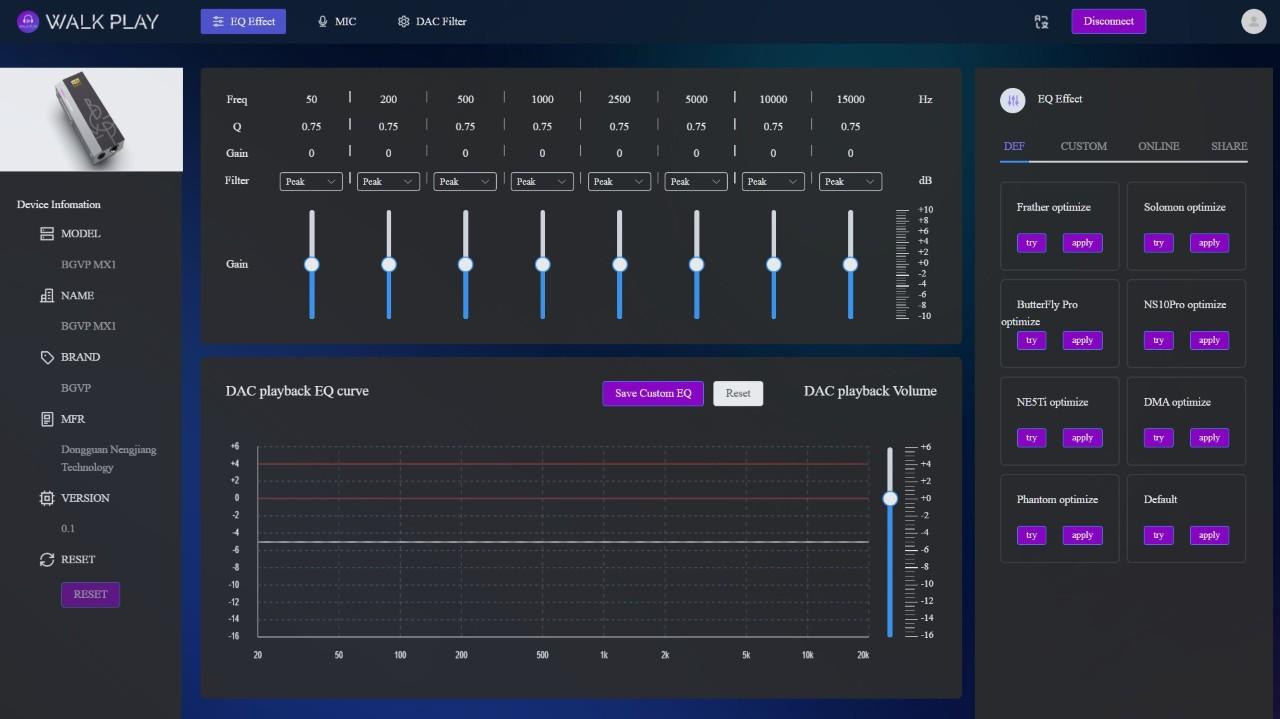
Task: Click the MODEL device icon
Action: [x=46, y=234]
